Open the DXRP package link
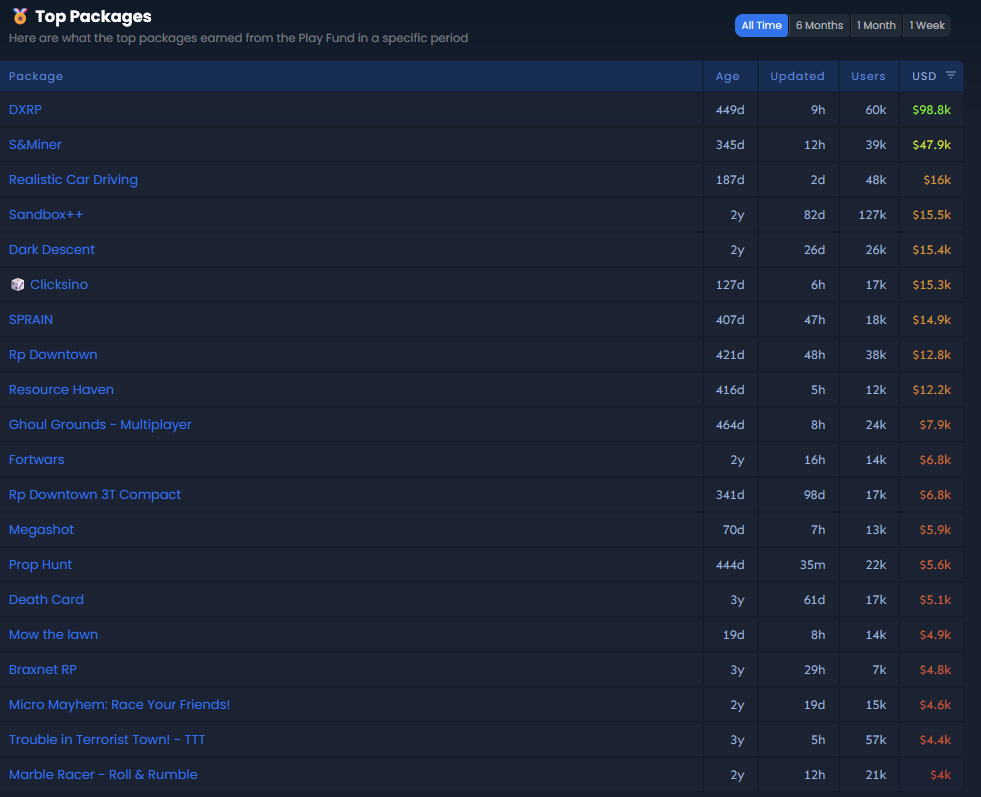The image size is (981, 797). coord(25,109)
